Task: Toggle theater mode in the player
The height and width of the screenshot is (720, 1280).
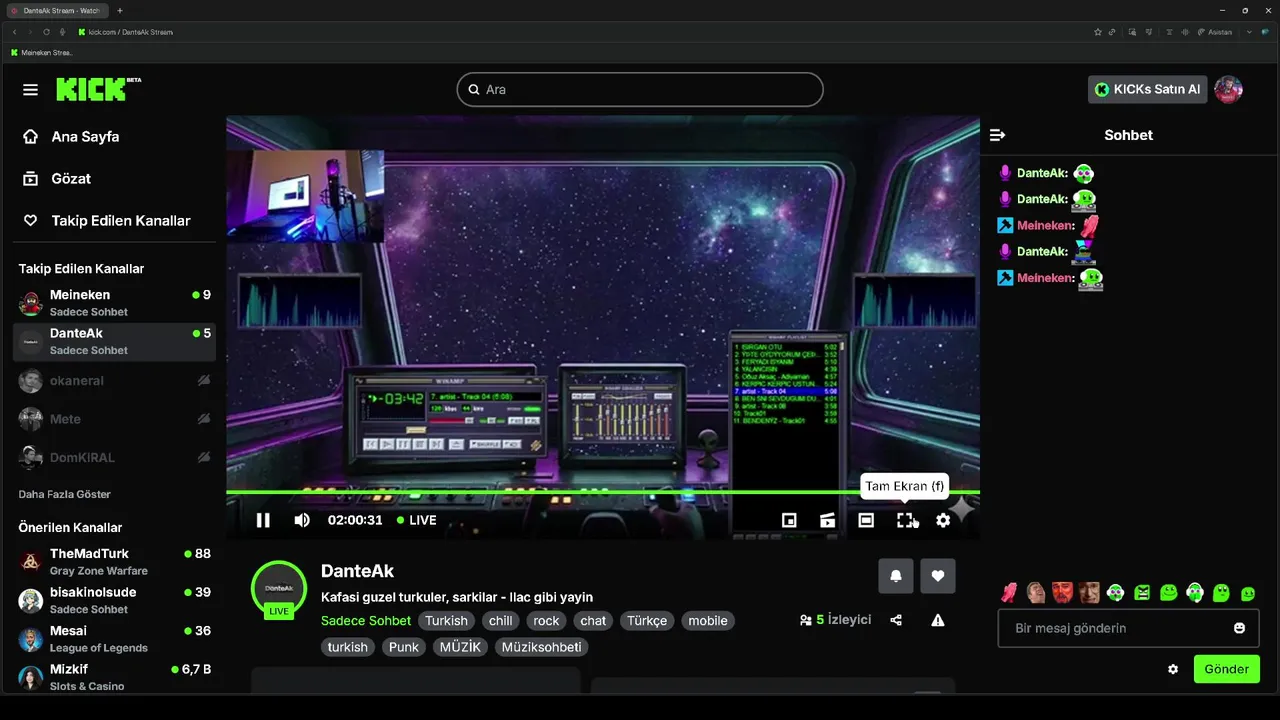Action: click(x=866, y=520)
